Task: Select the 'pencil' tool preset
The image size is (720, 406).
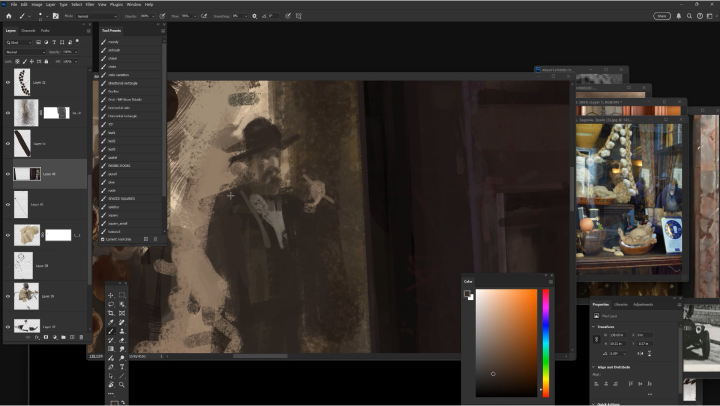Action: tap(131, 174)
